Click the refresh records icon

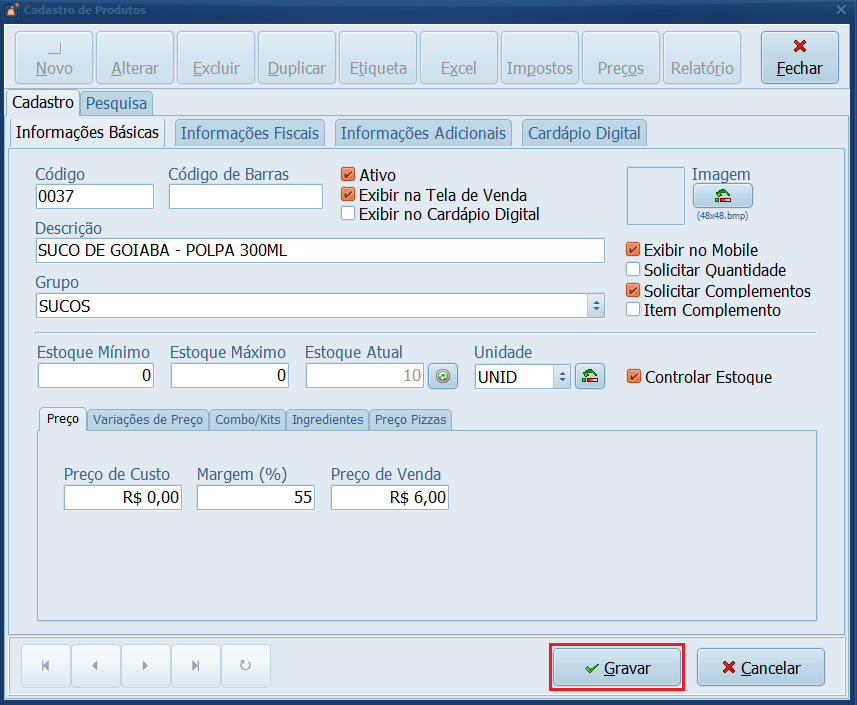[x=246, y=666]
